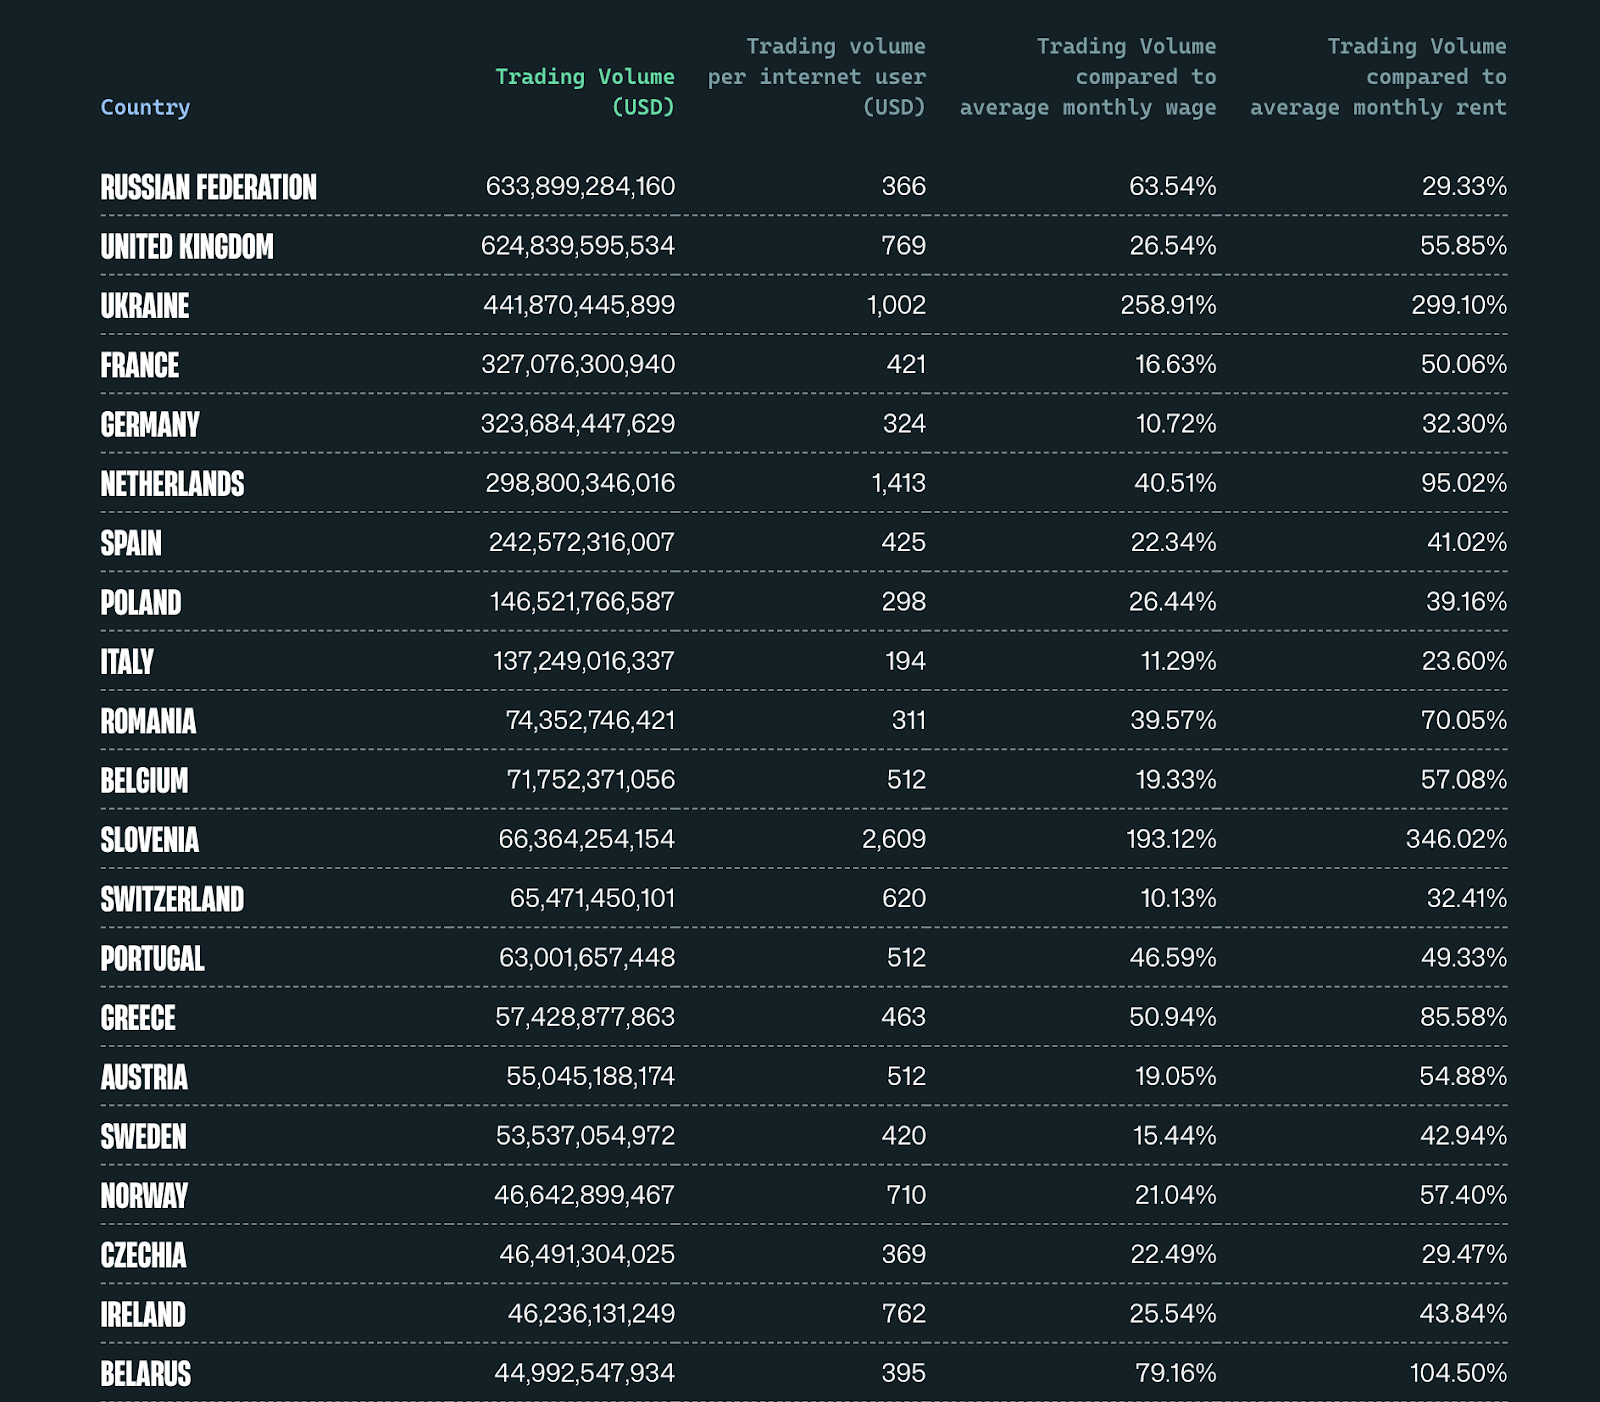
Task: Click Netherlands rent ratio 95.02%
Action: coord(1464,483)
